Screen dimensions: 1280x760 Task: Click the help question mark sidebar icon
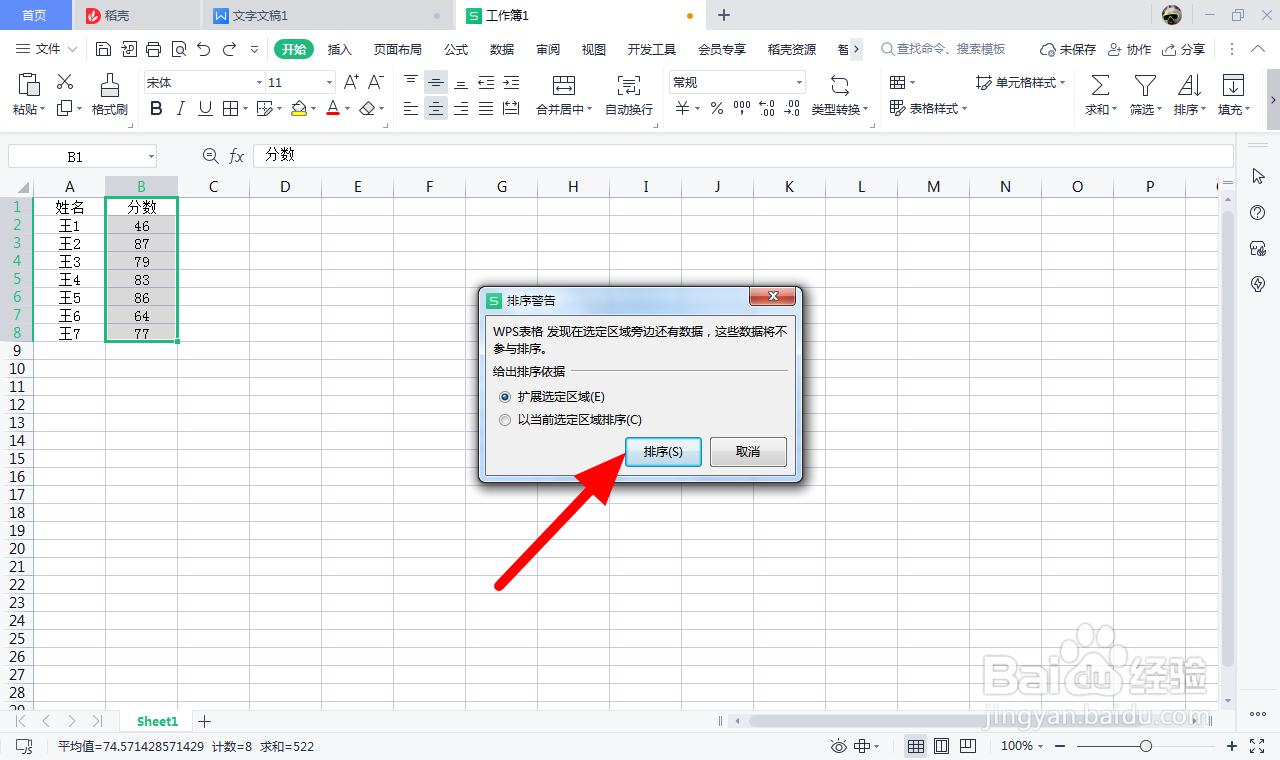coord(1259,213)
